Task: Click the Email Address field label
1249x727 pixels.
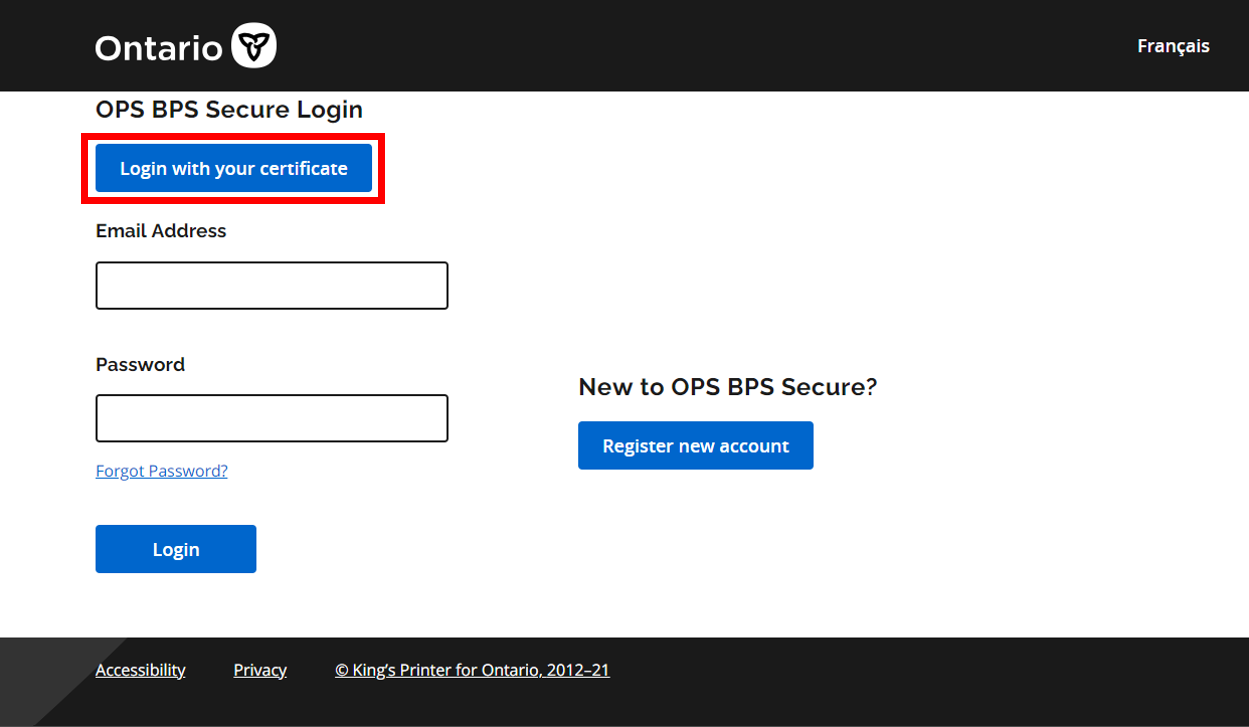Action: pos(161,231)
